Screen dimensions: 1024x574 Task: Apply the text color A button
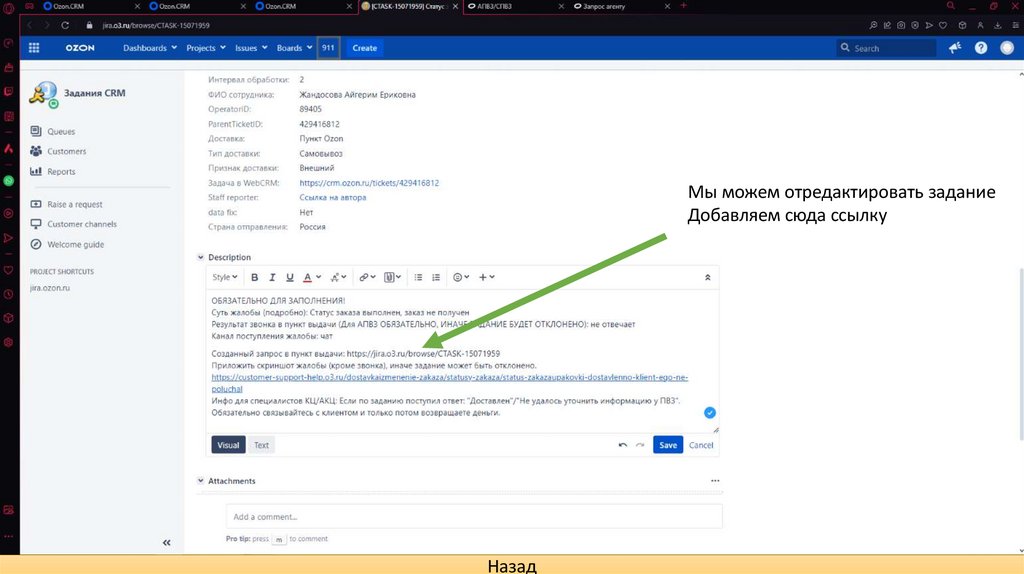pos(307,277)
